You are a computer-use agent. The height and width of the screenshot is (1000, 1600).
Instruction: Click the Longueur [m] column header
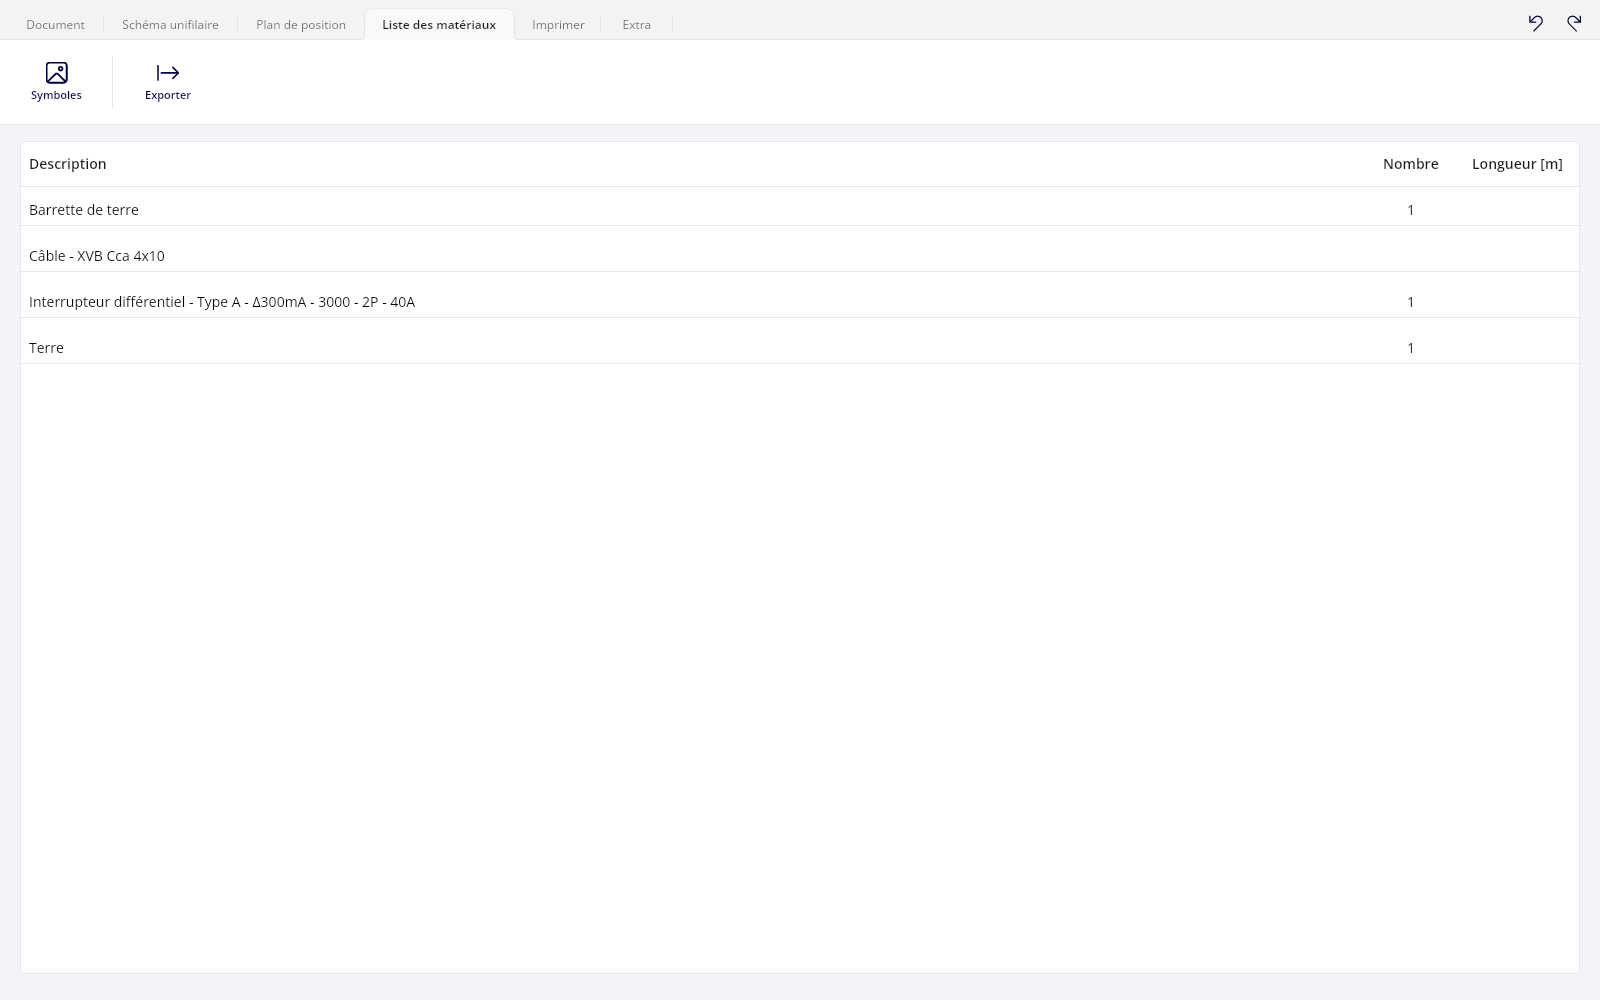click(x=1517, y=164)
